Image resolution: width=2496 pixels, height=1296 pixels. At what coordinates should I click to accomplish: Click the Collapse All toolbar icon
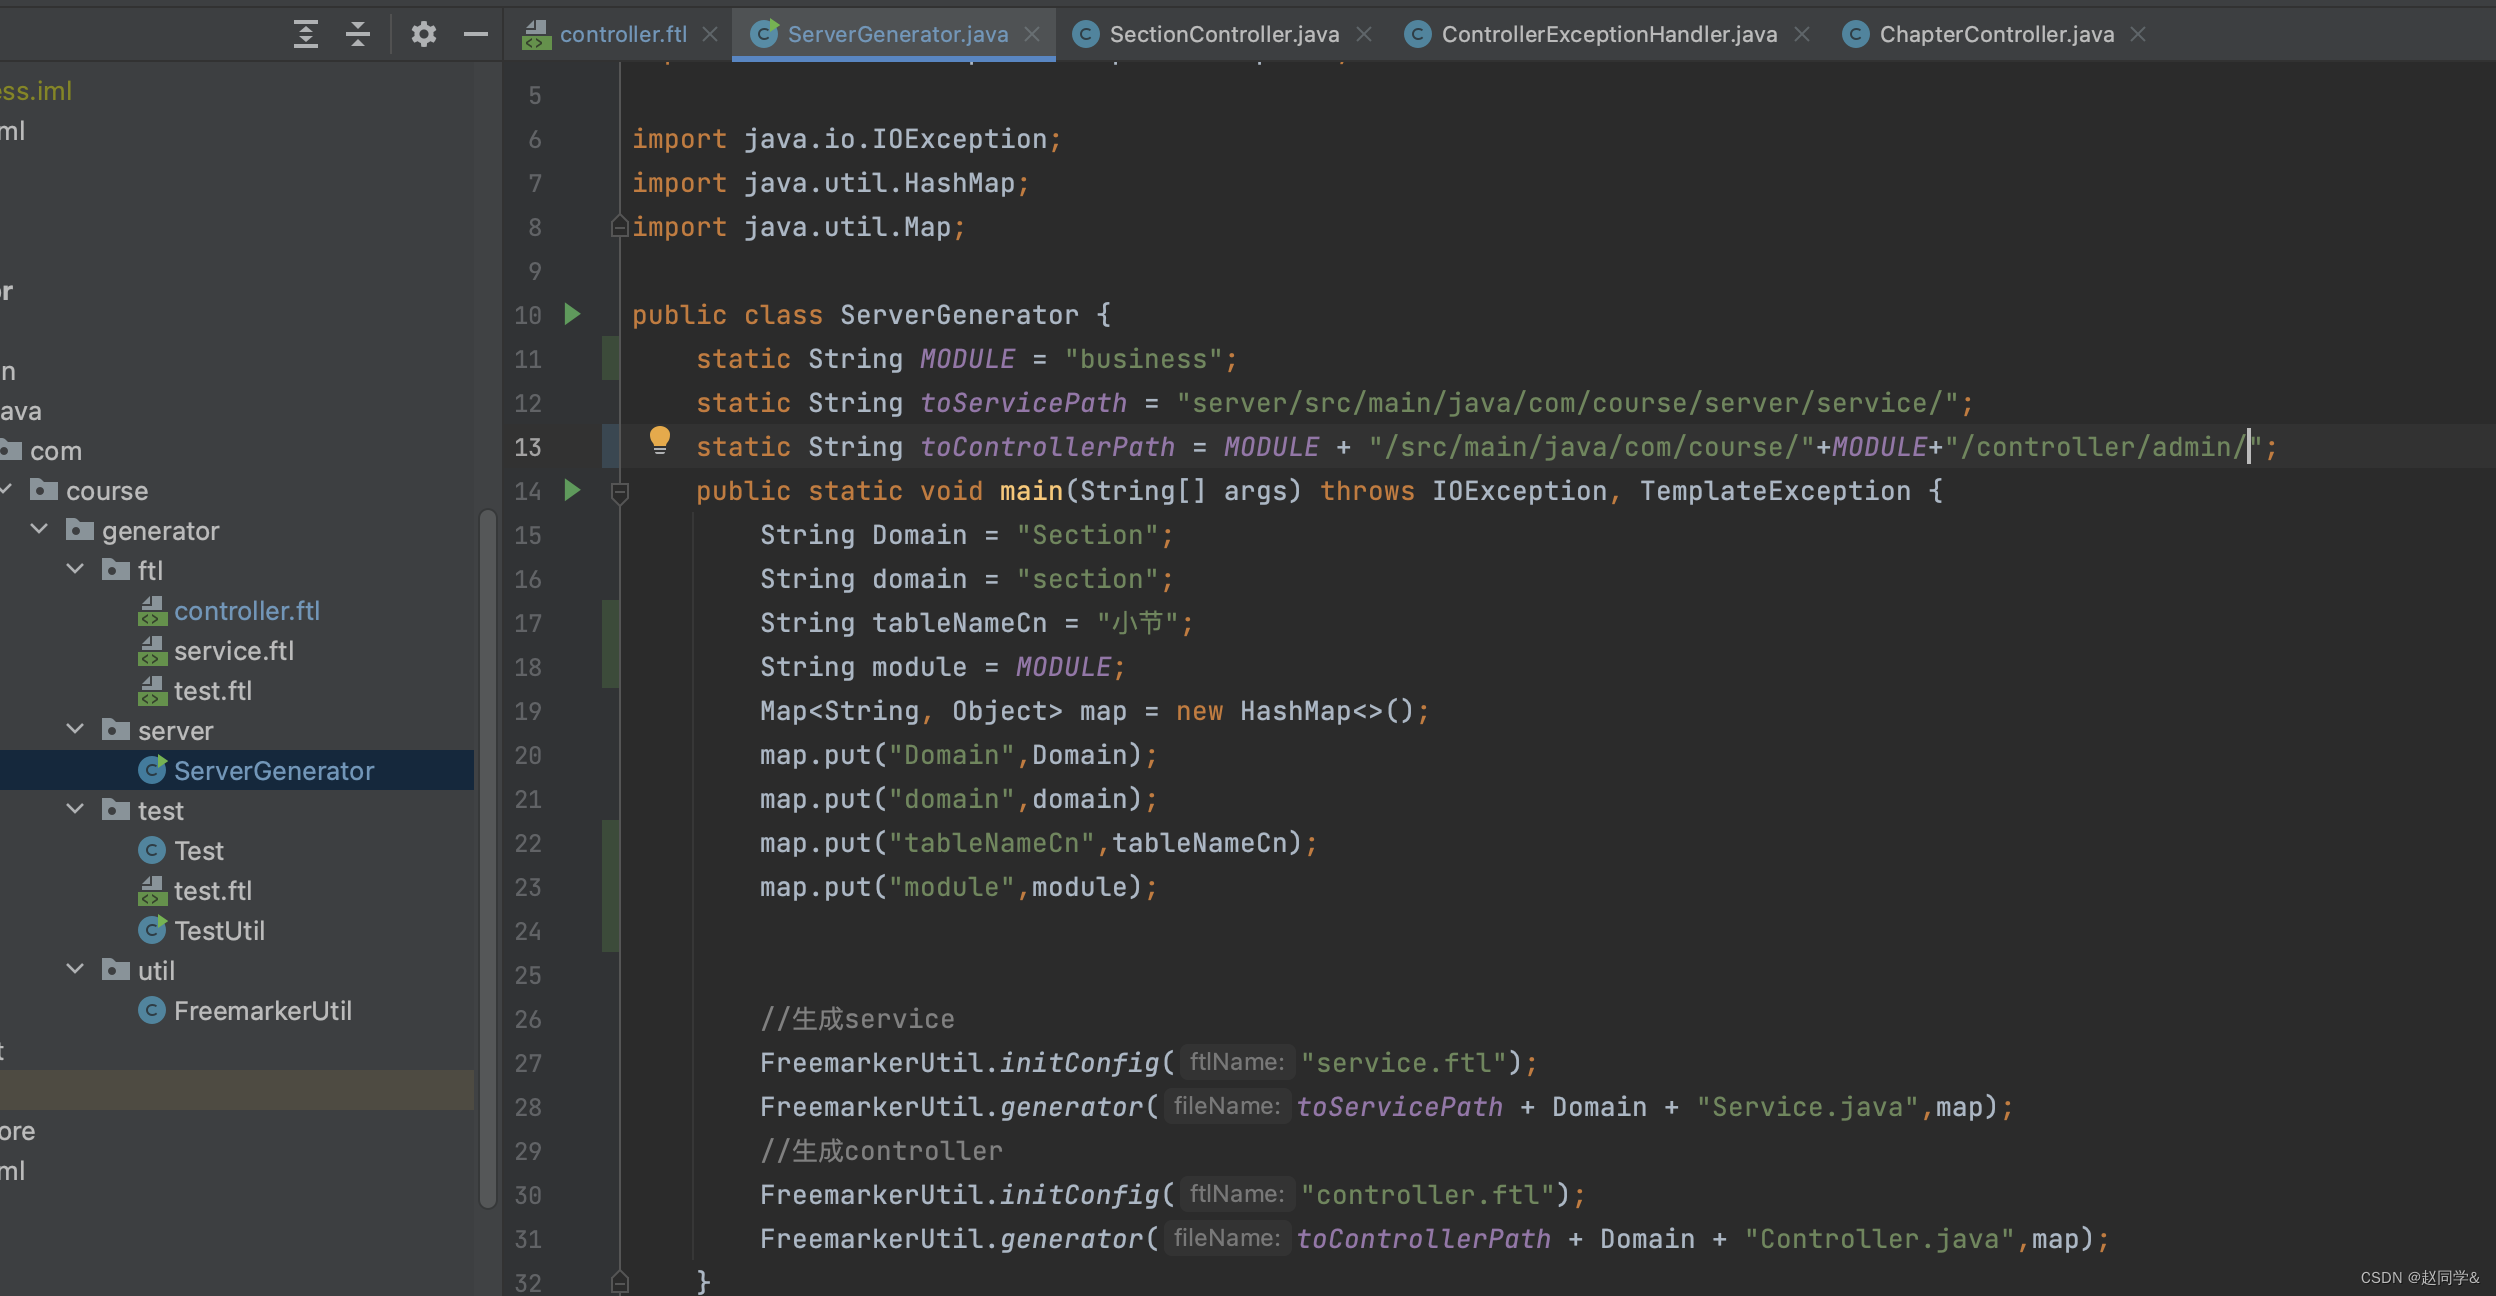coord(358,34)
